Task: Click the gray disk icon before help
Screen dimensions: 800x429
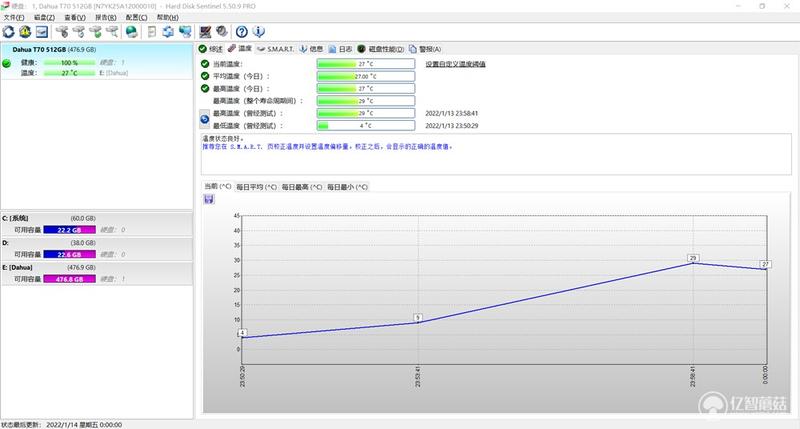Action: 221,31
